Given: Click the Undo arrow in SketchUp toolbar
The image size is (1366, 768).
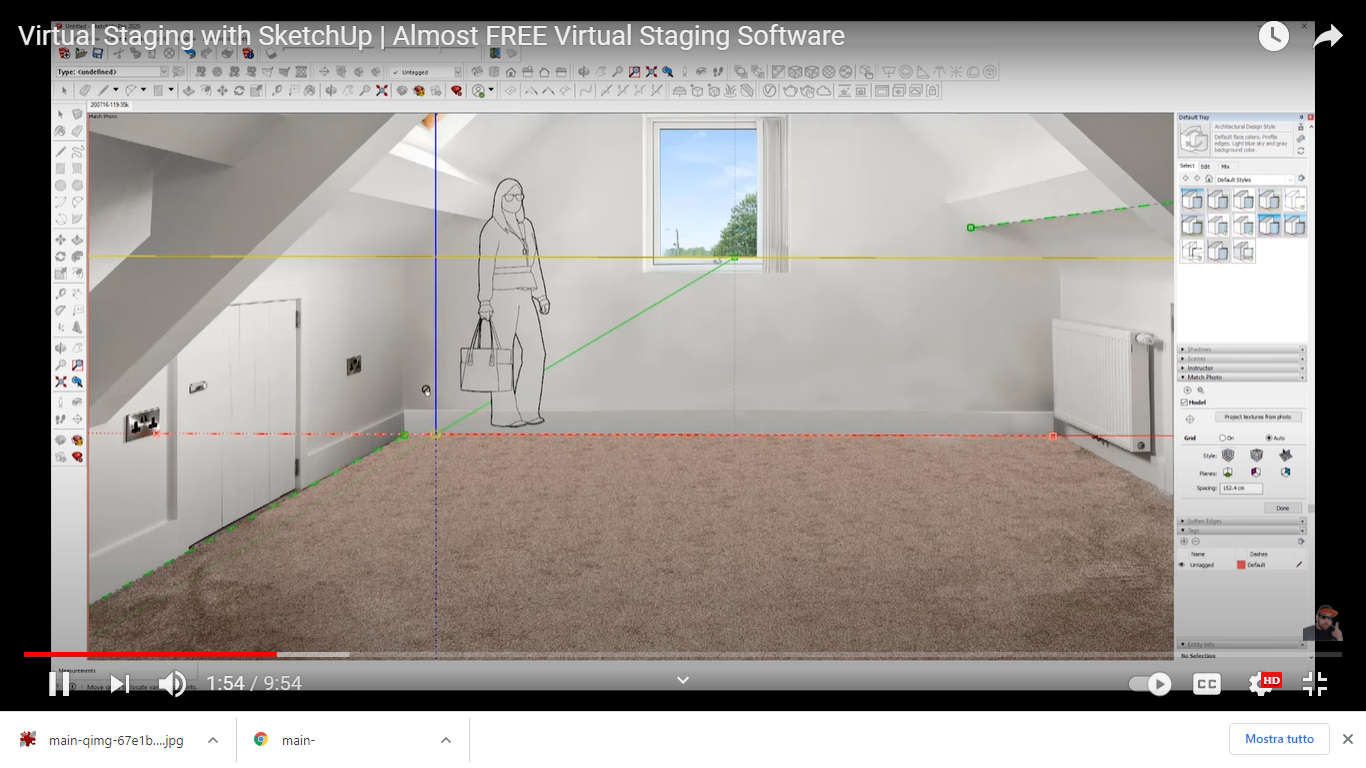Looking at the screenshot, I should pyautogui.click(x=188, y=53).
